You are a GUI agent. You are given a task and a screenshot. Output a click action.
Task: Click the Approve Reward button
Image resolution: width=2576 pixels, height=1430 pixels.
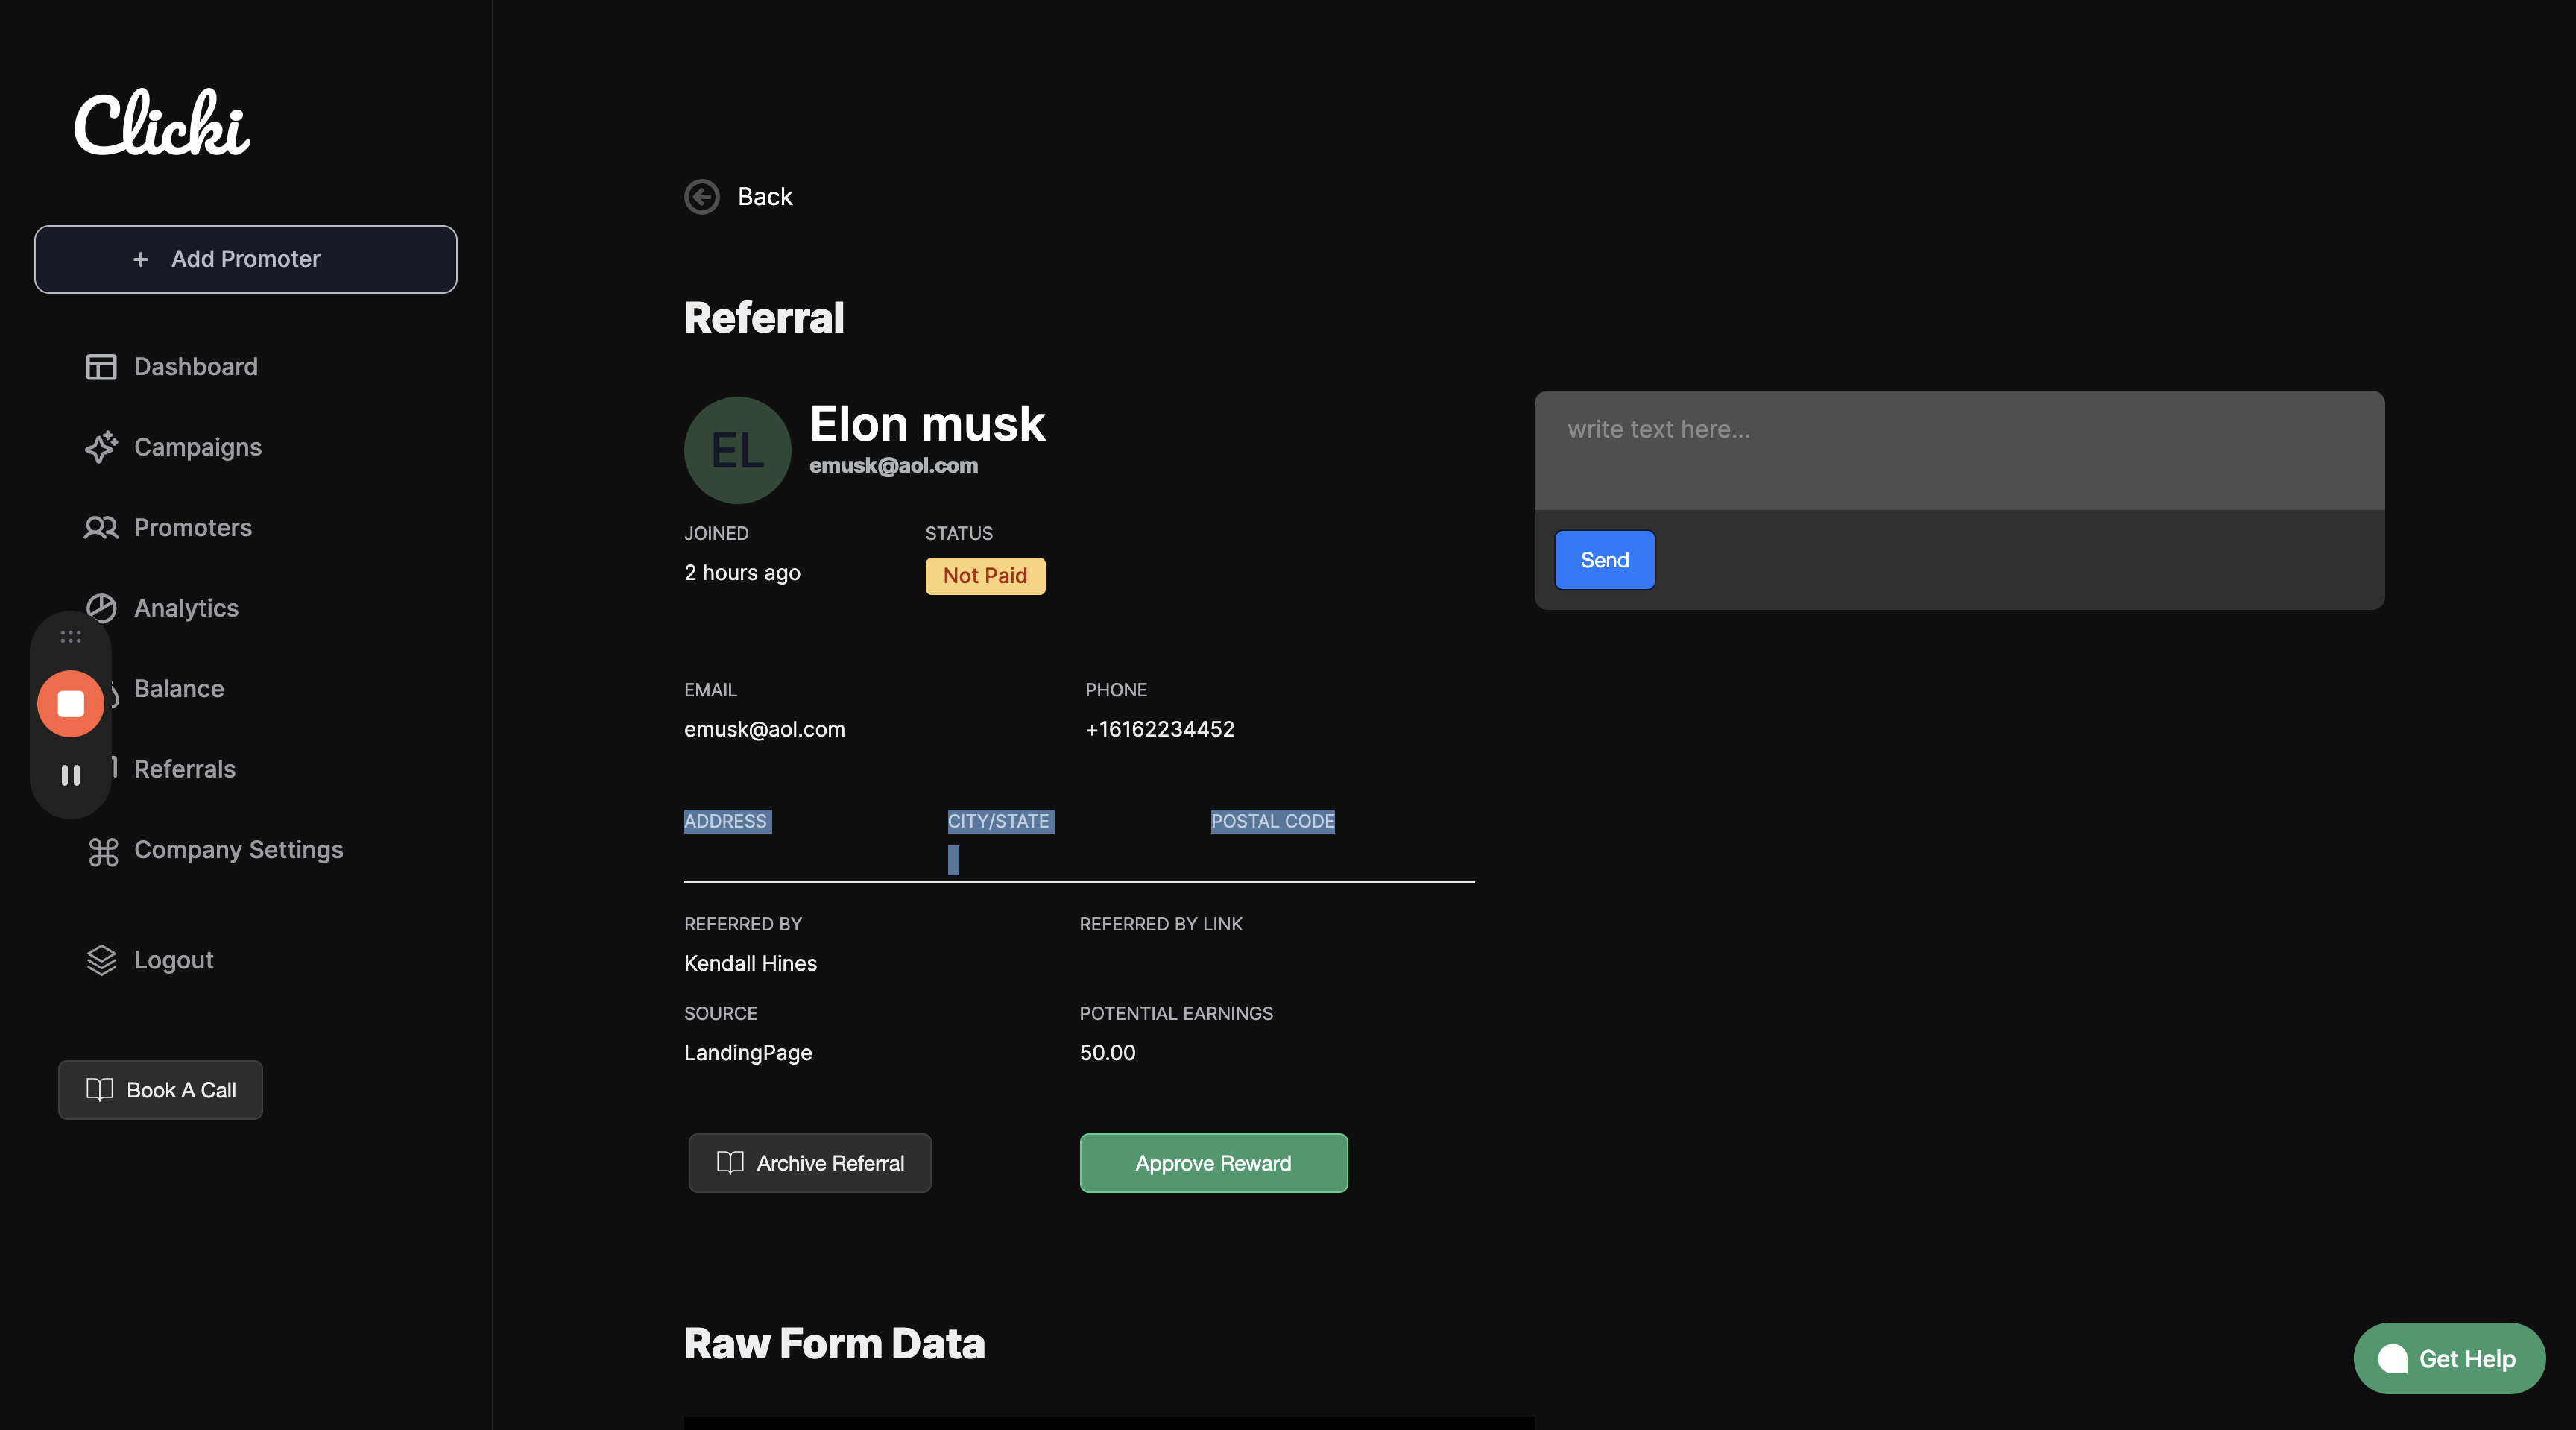(x=1213, y=1163)
